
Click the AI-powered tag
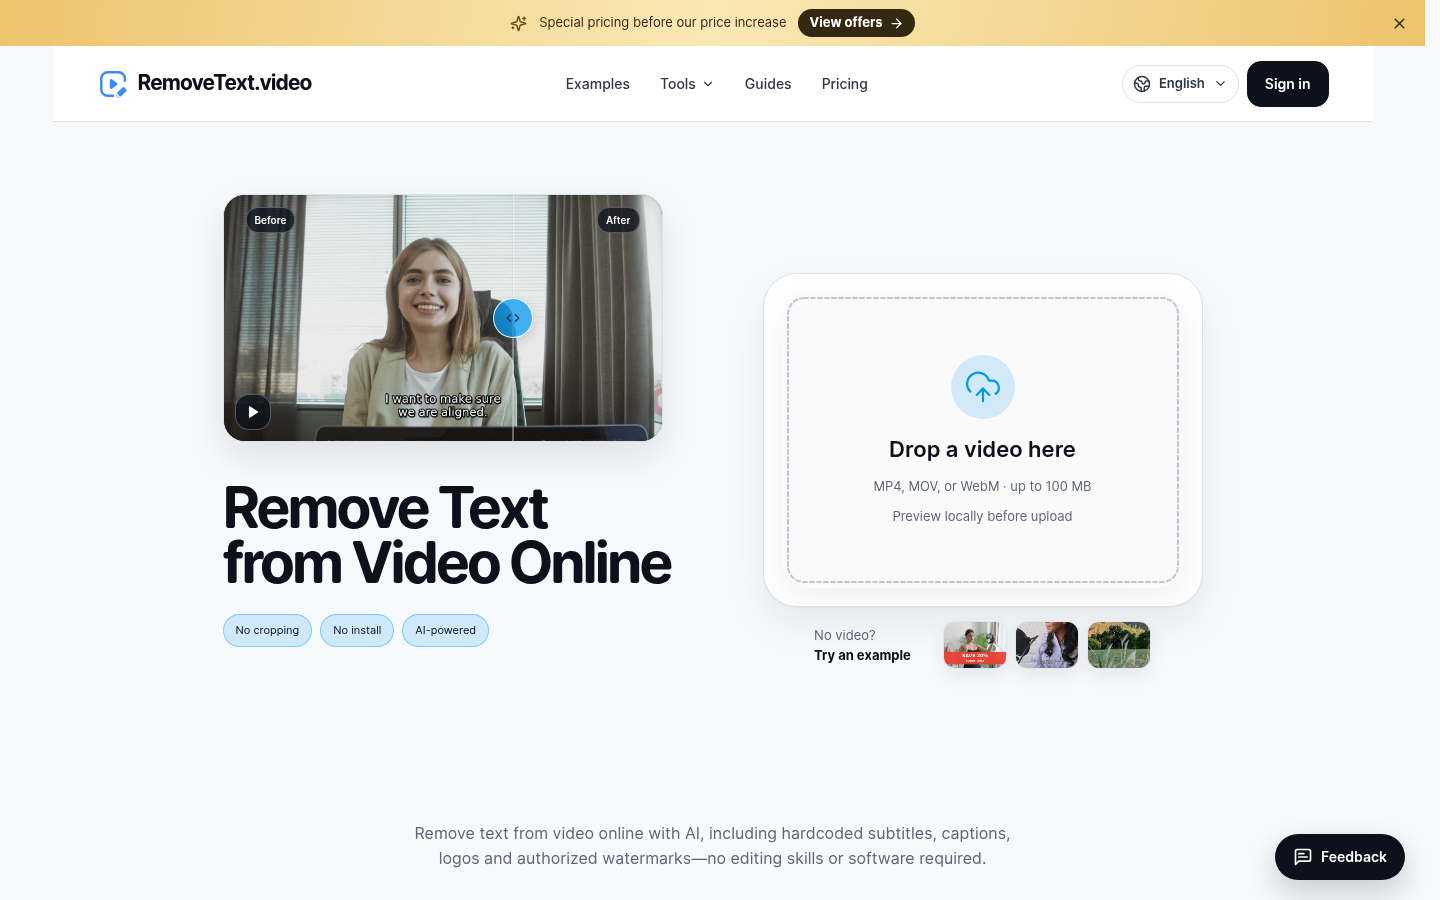[445, 631]
